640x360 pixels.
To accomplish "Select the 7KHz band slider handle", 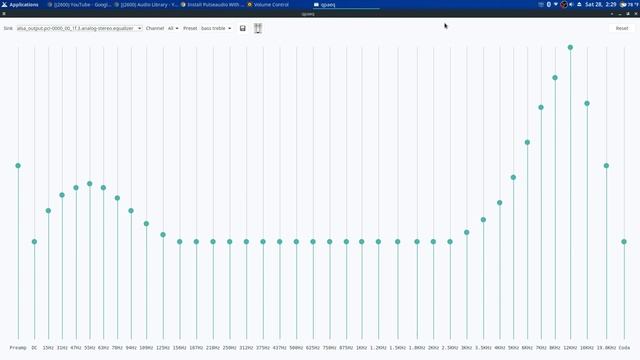I will pos(541,107).
